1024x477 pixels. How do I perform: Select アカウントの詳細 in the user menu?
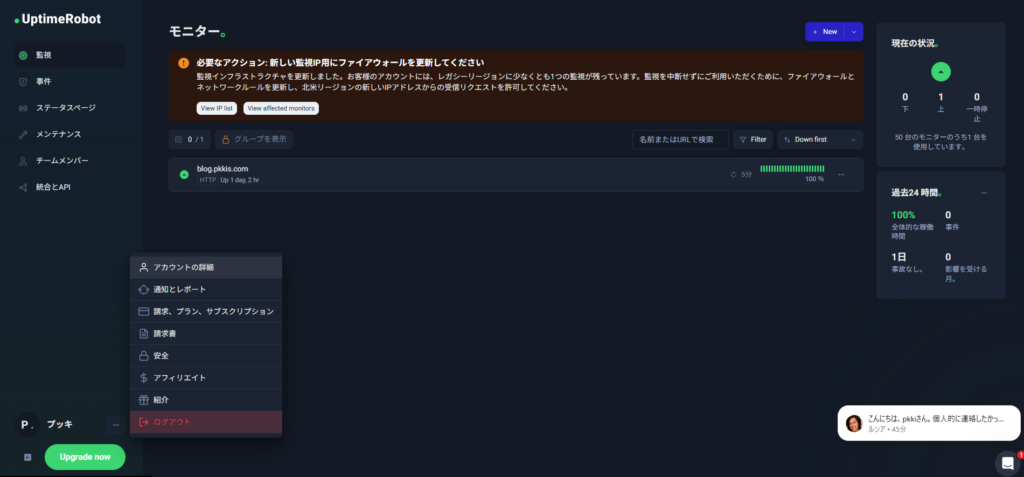click(206, 267)
